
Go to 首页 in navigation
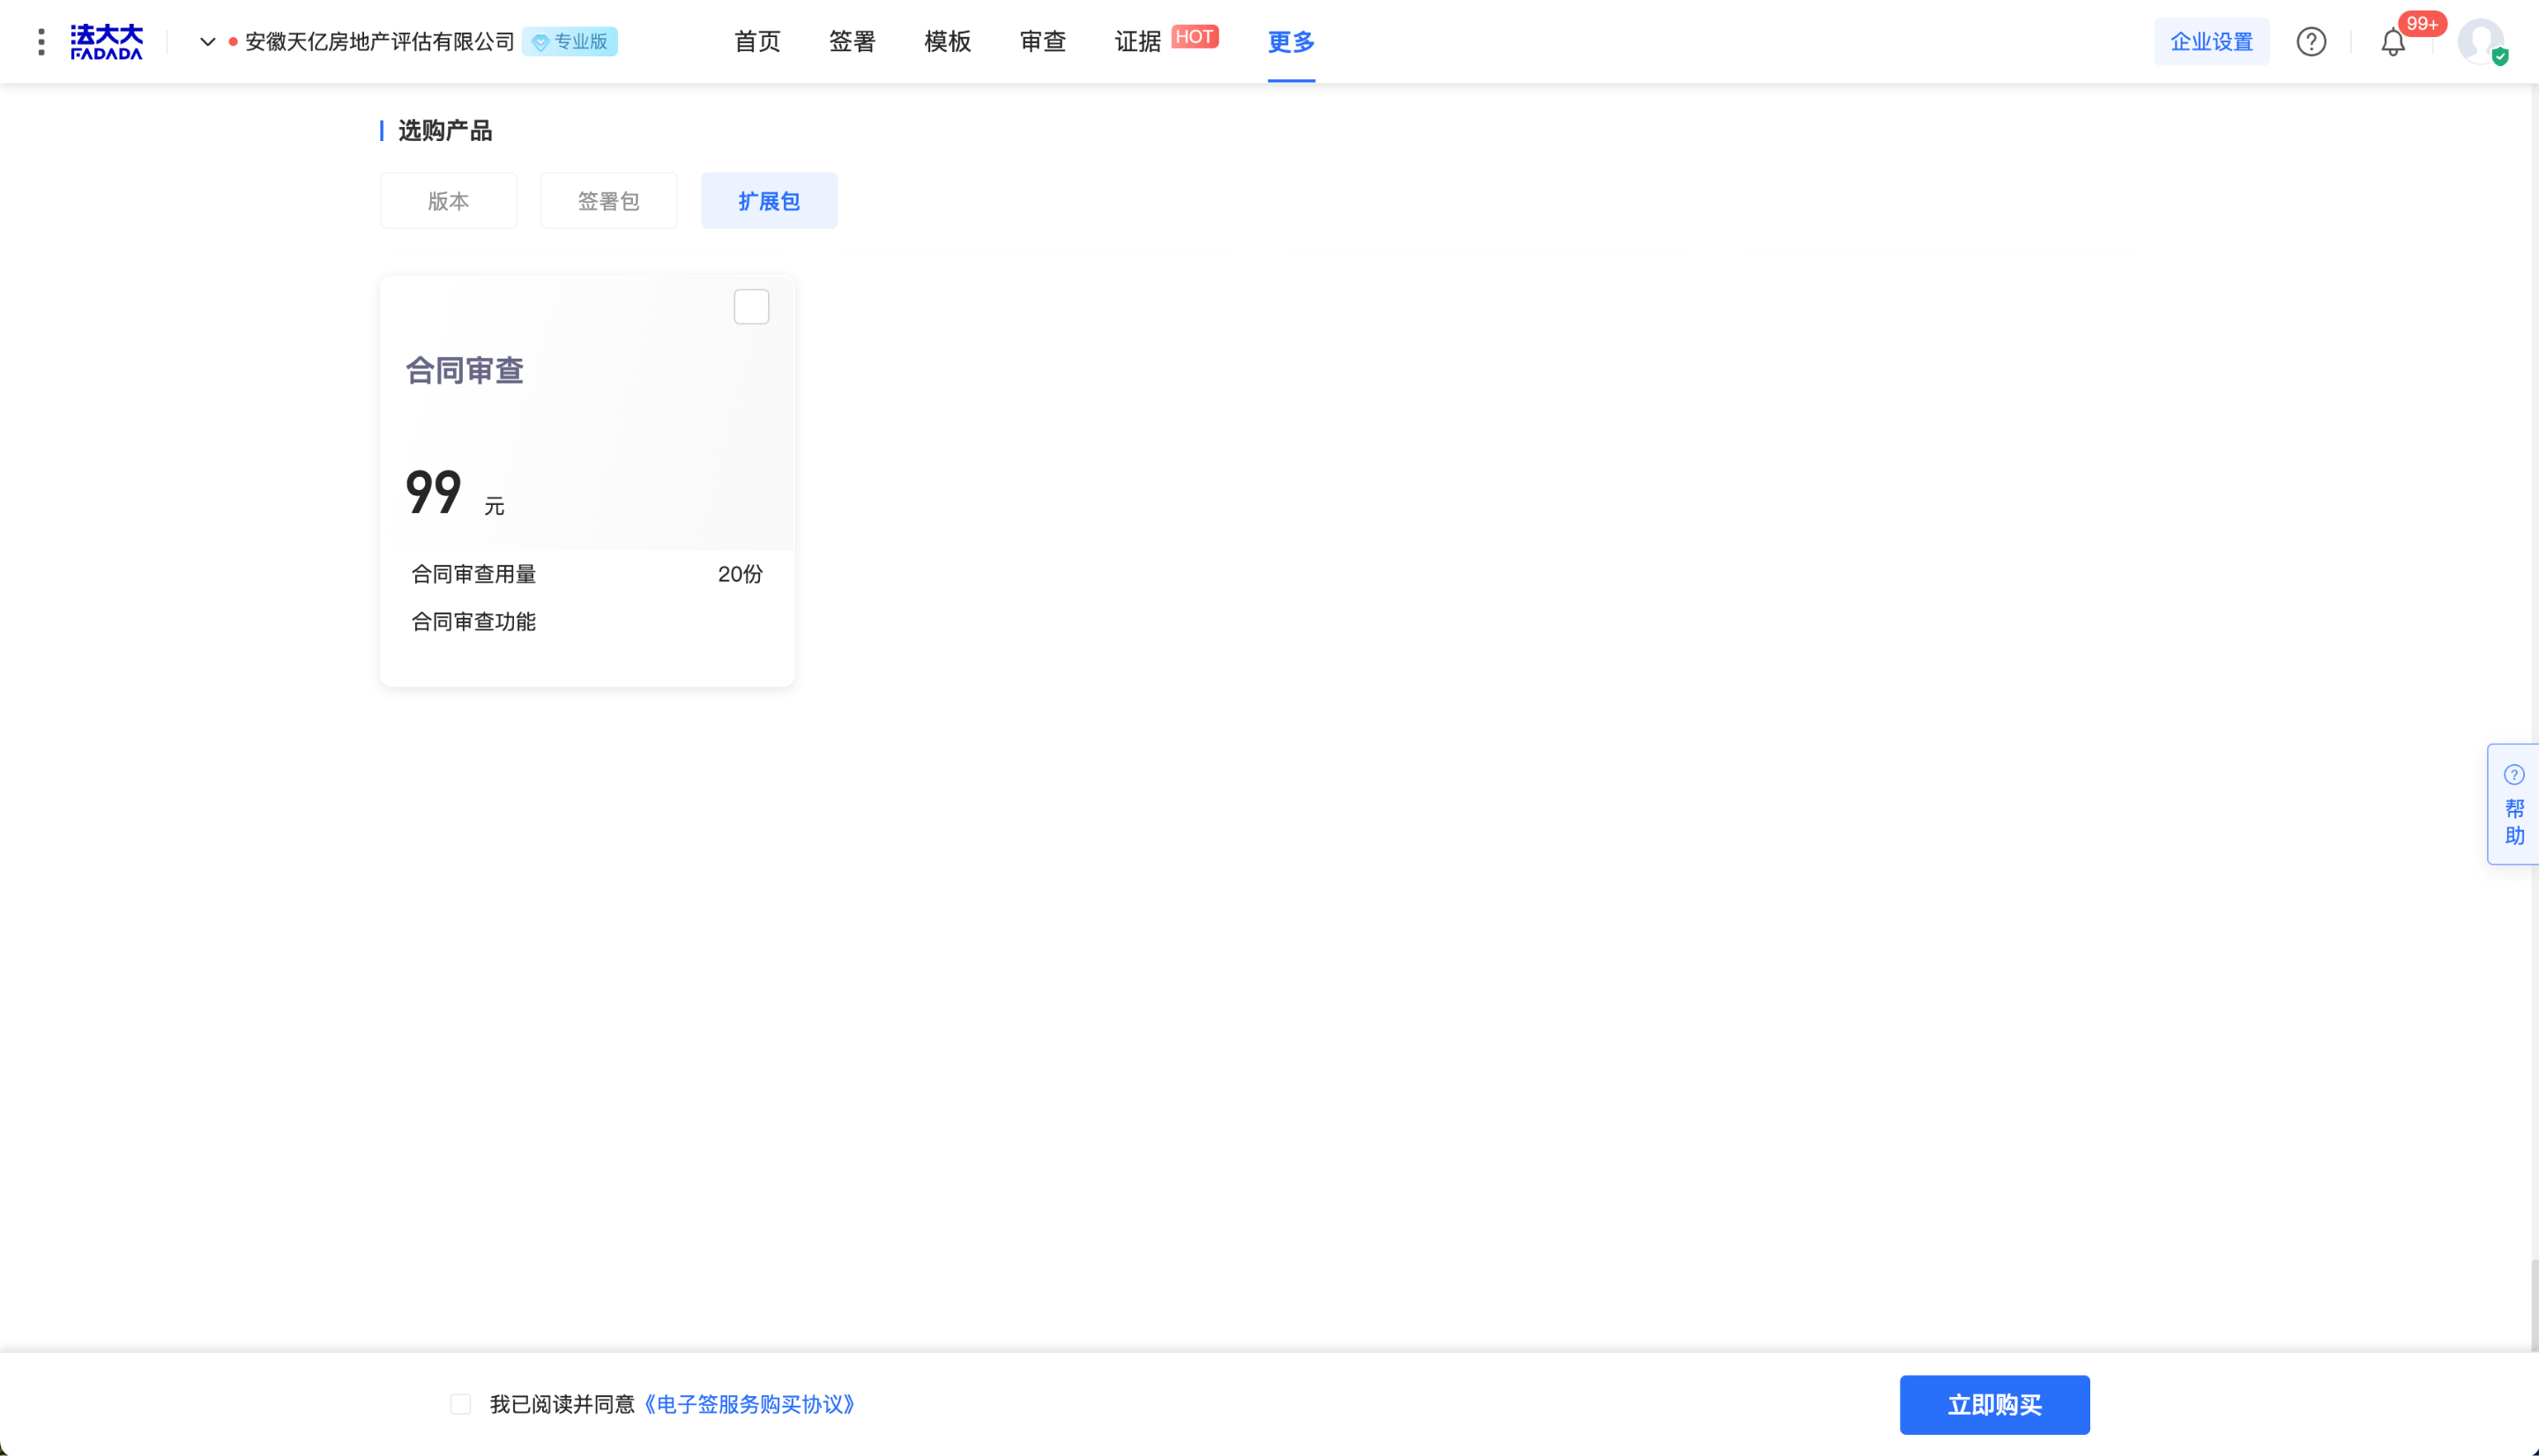pyautogui.click(x=756, y=42)
